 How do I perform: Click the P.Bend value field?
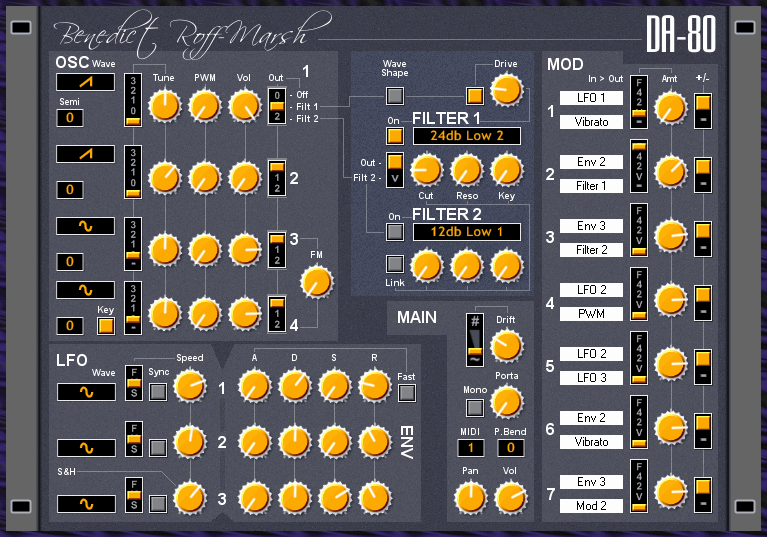[x=509, y=448]
